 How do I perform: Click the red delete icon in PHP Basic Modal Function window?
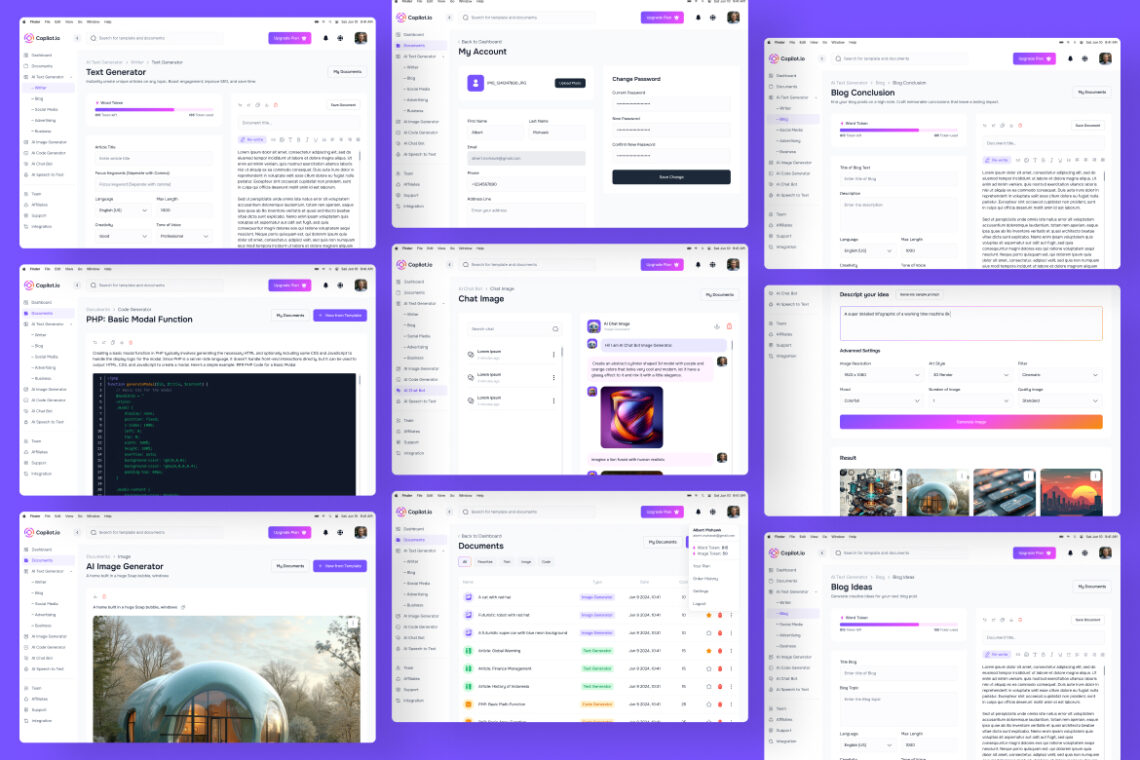tap(130, 342)
